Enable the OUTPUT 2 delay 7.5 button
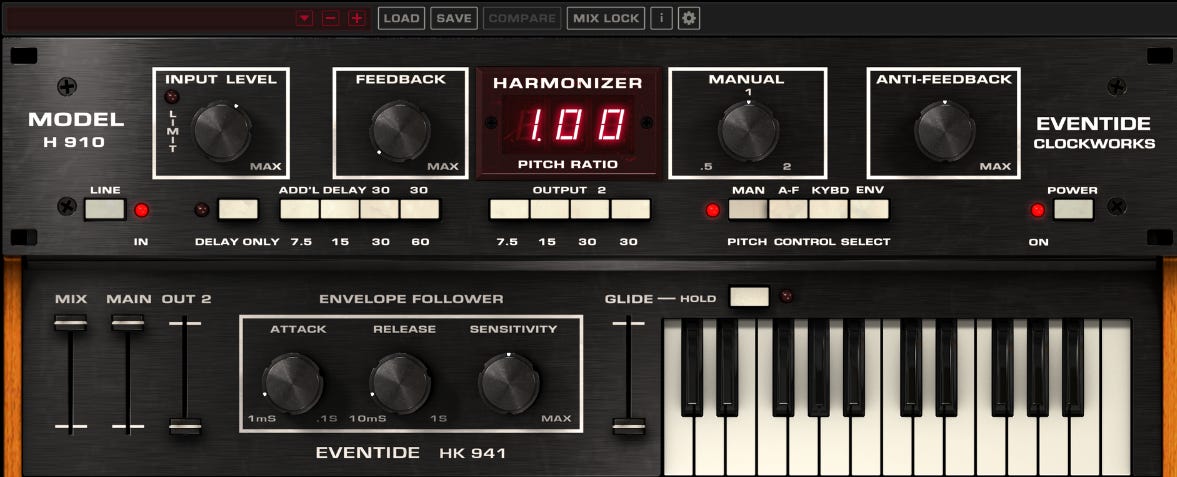The width and height of the screenshot is (1177, 477). coord(509,210)
